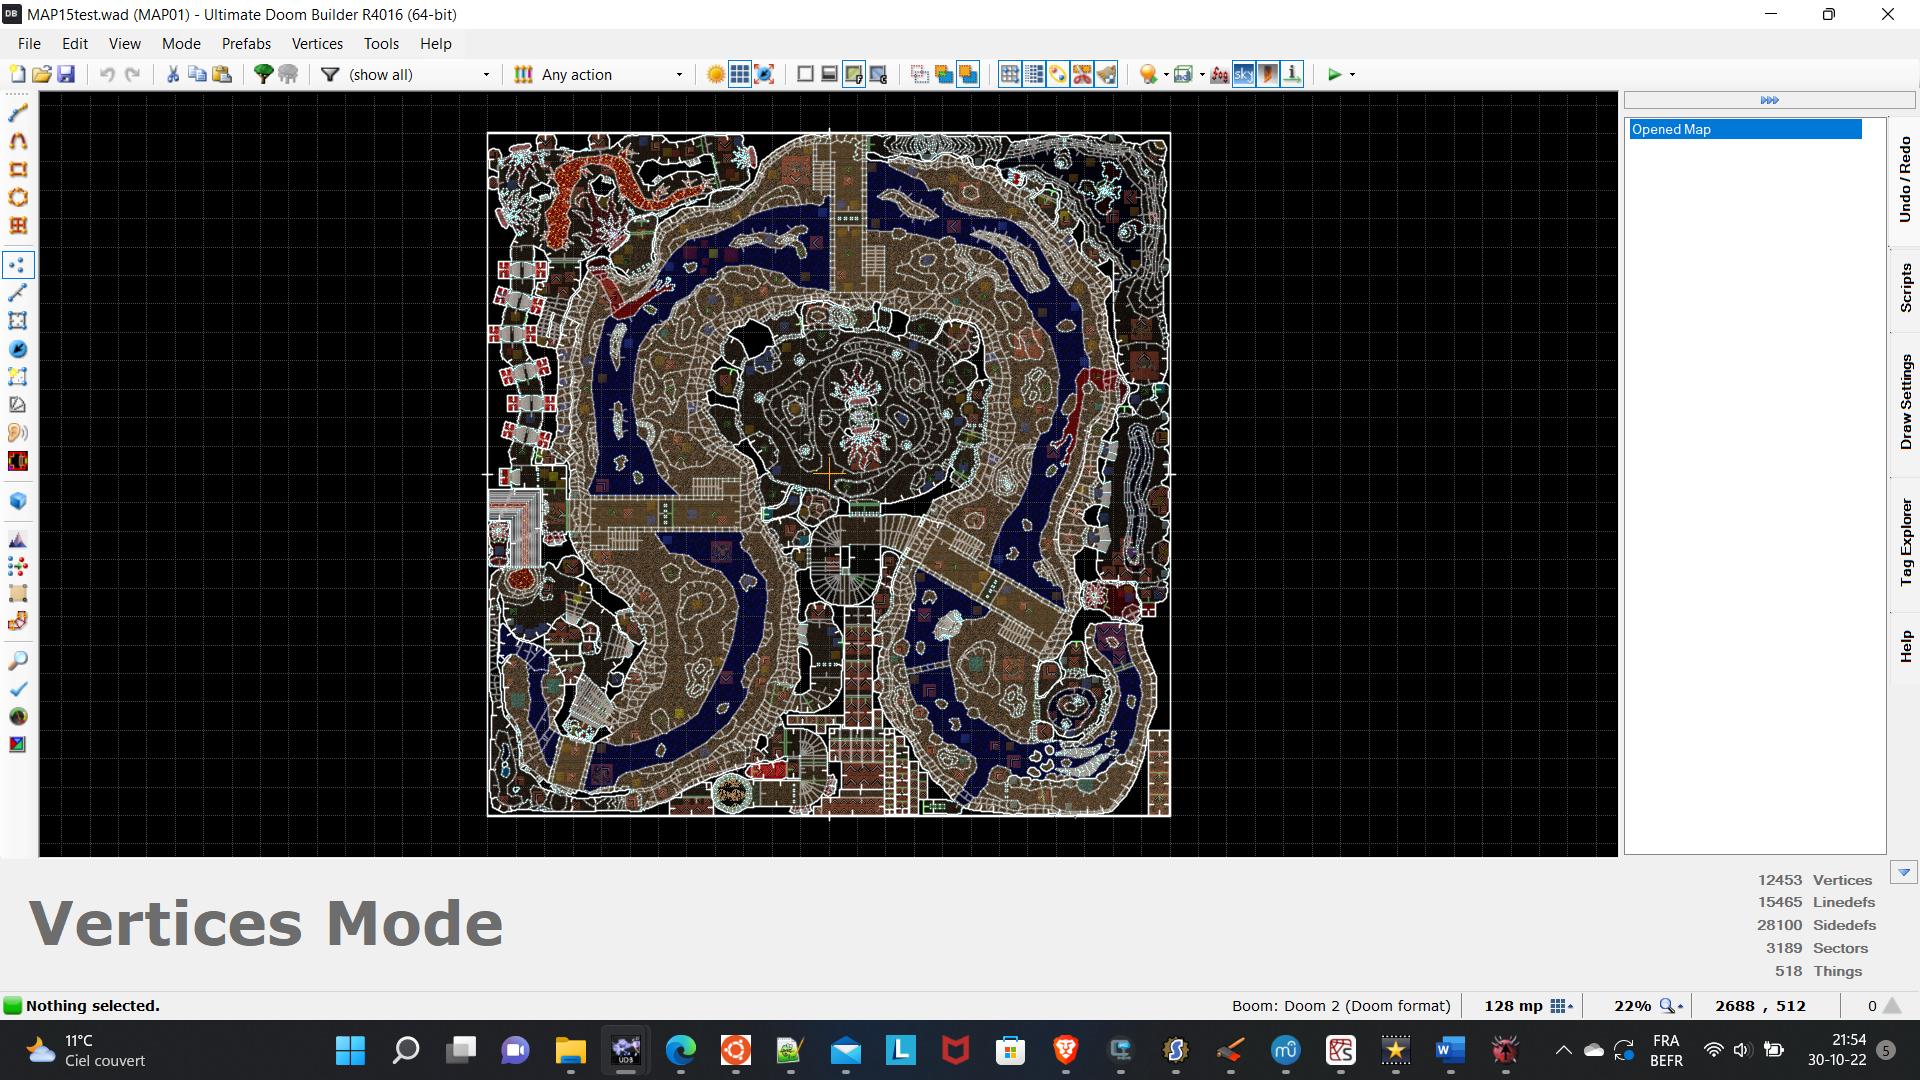
Task: Select the Draw Ellipse tool
Action: tap(18, 197)
